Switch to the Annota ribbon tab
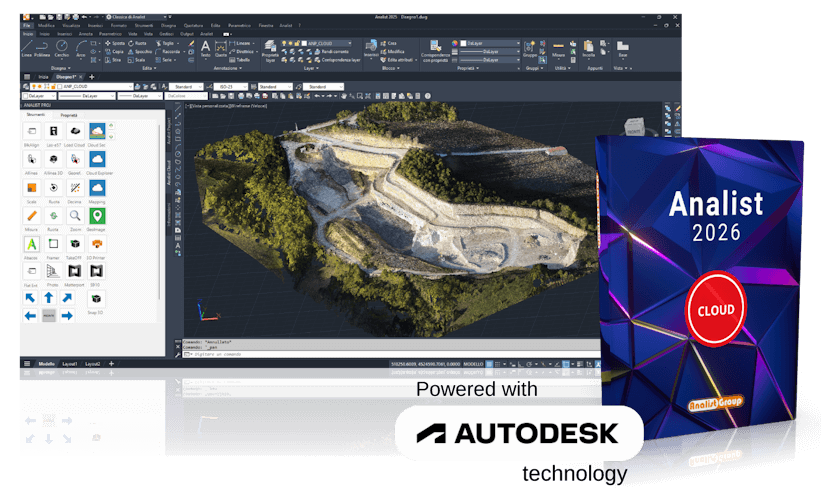The height and width of the screenshot is (500, 821). coord(85,34)
